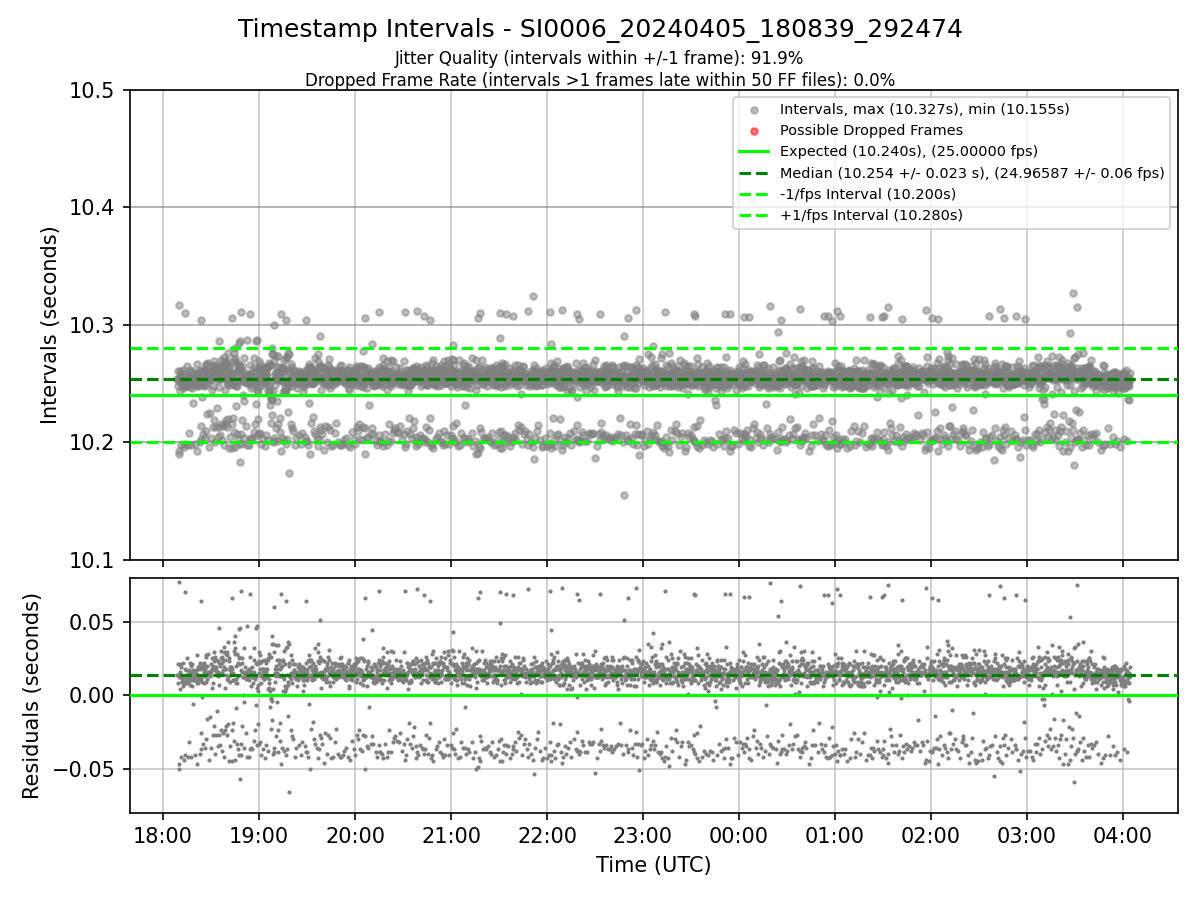This screenshot has height=900, width=1200.
Task: Click the red marker beside "Possible Dropped Frames"
Action: click(755, 131)
